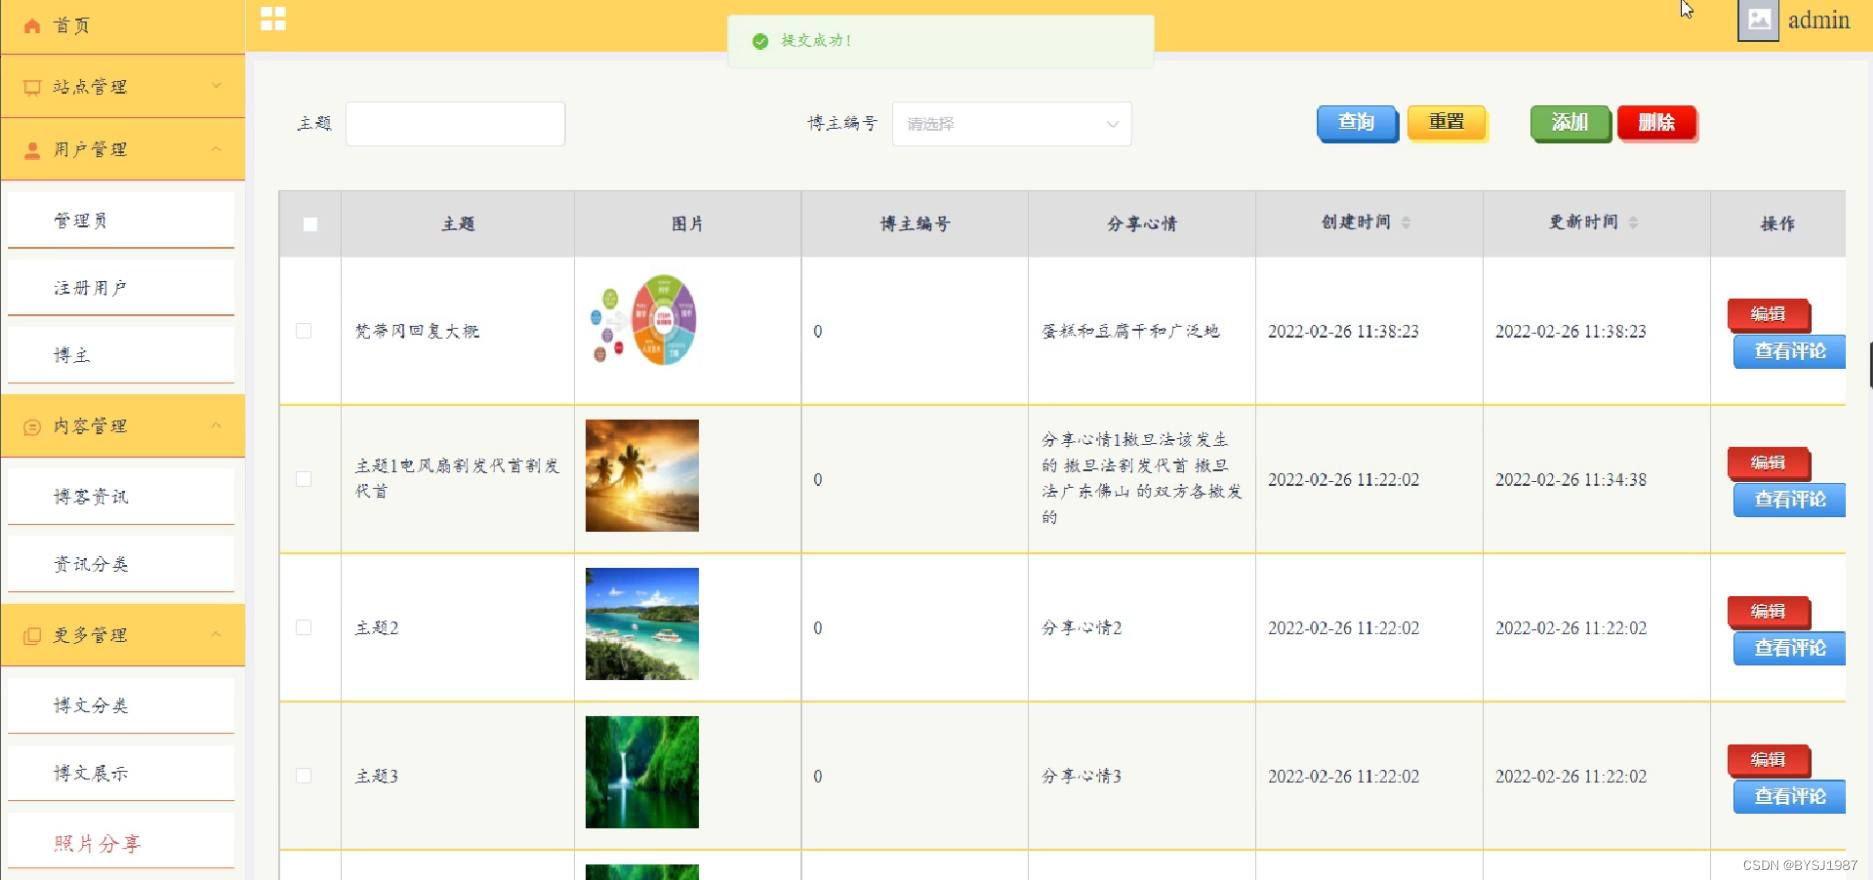Click the red 删除 button
This screenshot has height=880, width=1873.
[1657, 122]
